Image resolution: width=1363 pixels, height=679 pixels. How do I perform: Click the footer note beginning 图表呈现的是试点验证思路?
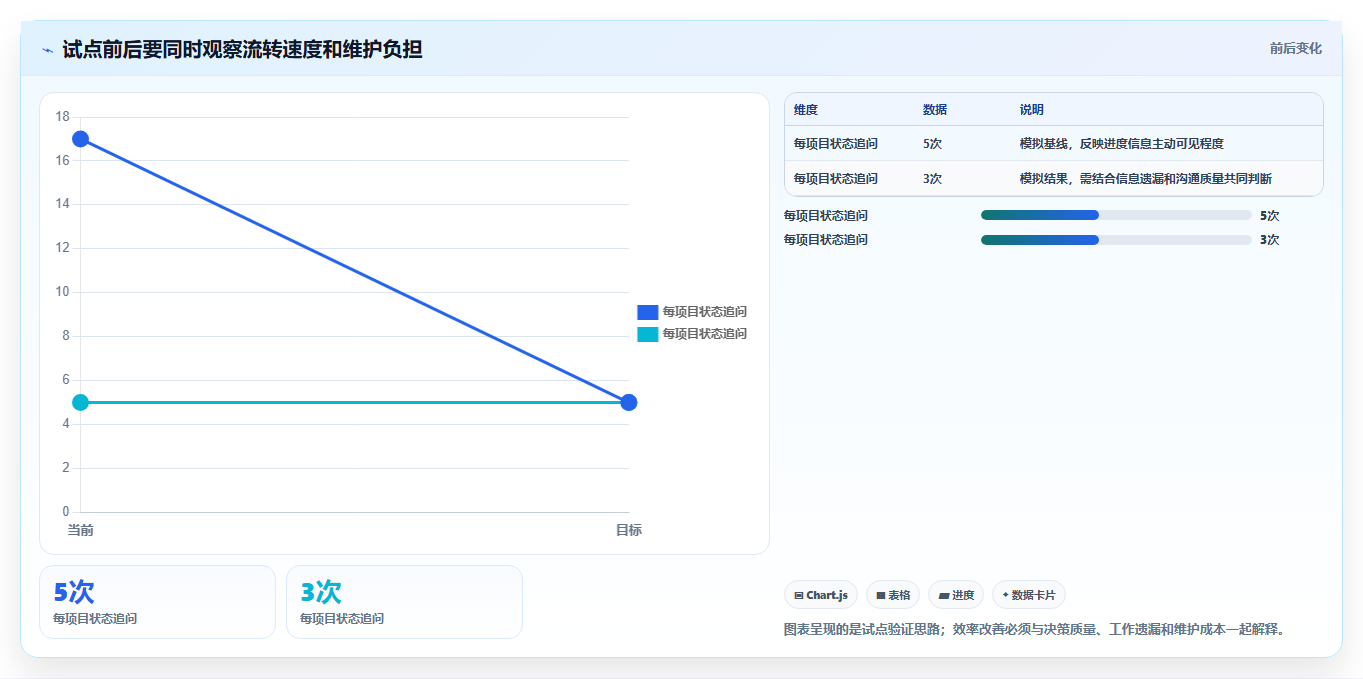(1034, 630)
